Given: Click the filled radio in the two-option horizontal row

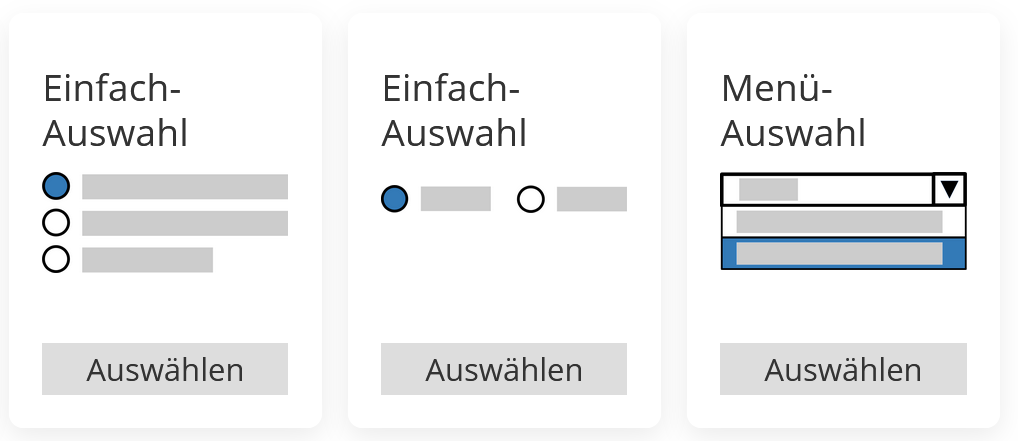Looking at the screenshot, I should coord(395,199).
